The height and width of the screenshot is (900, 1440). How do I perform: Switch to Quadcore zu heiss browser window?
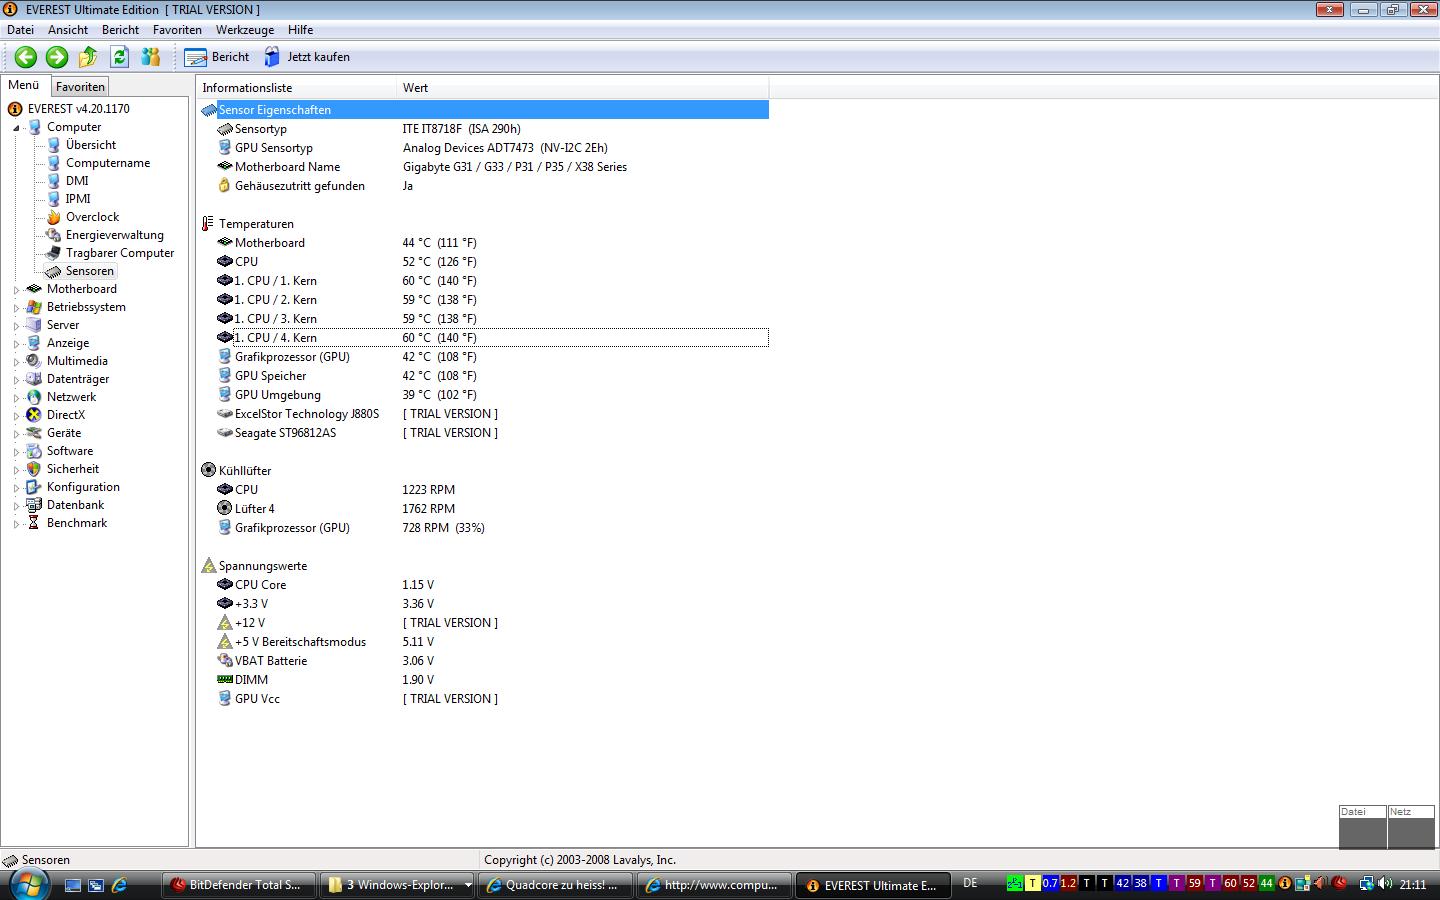tap(556, 885)
